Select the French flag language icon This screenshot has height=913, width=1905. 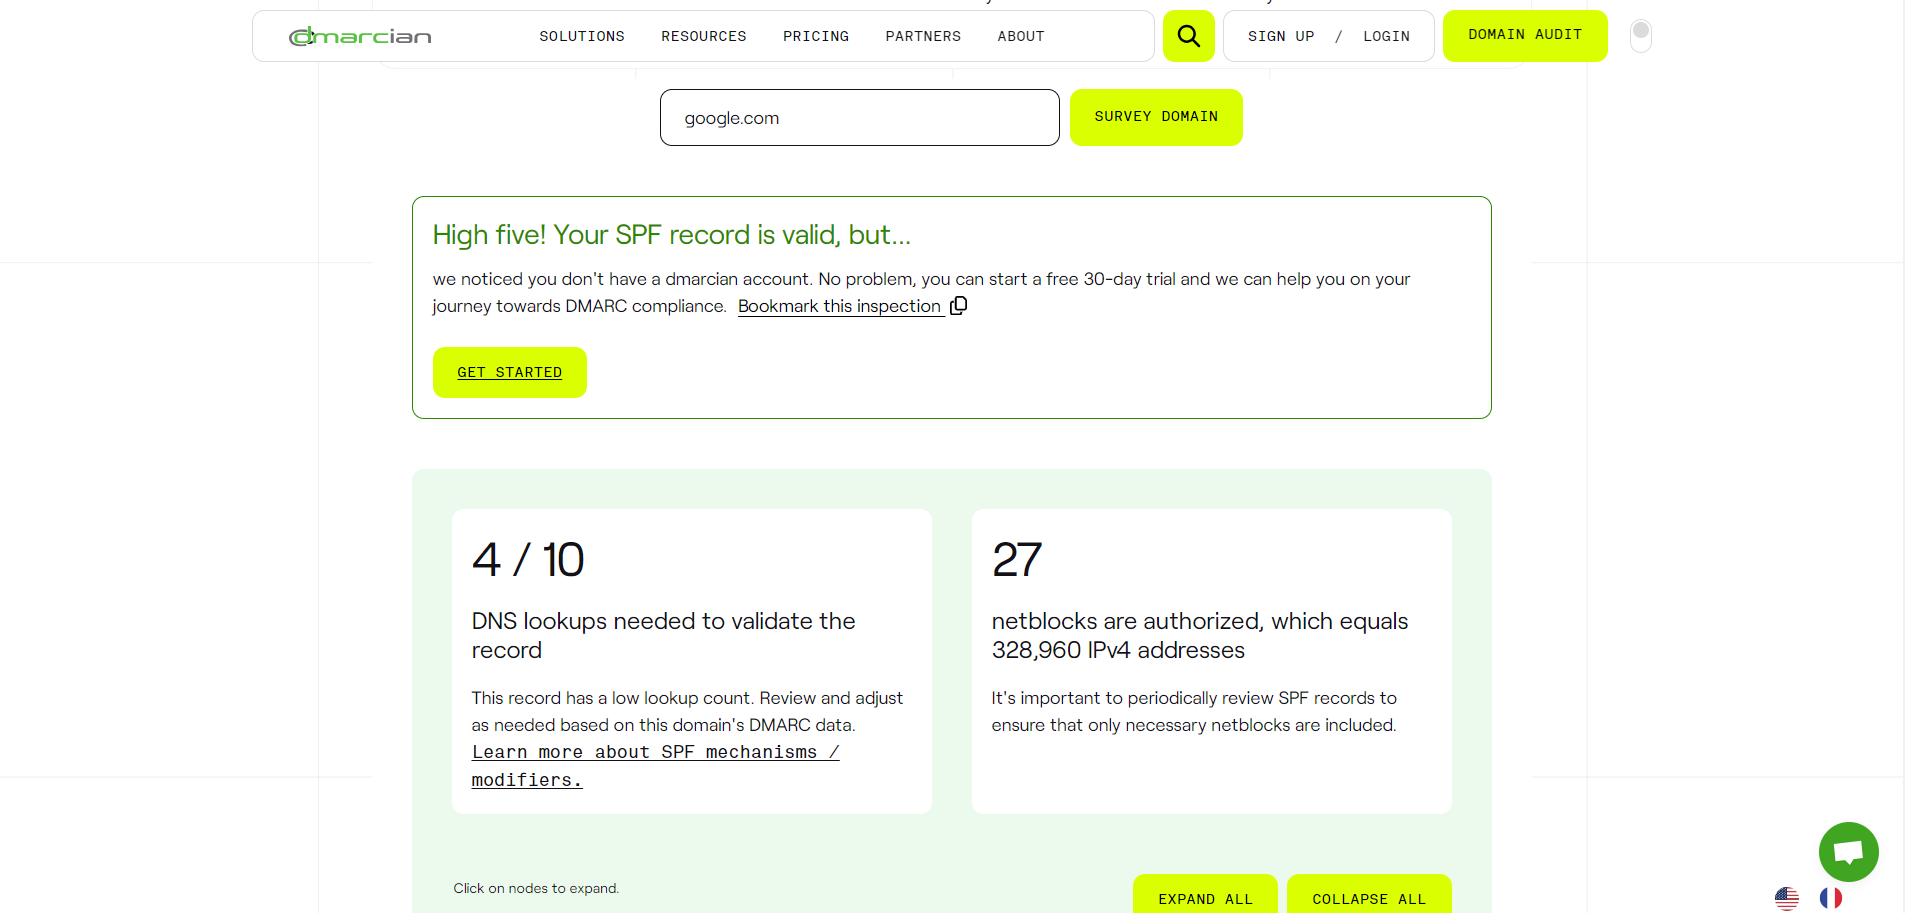tap(1830, 898)
